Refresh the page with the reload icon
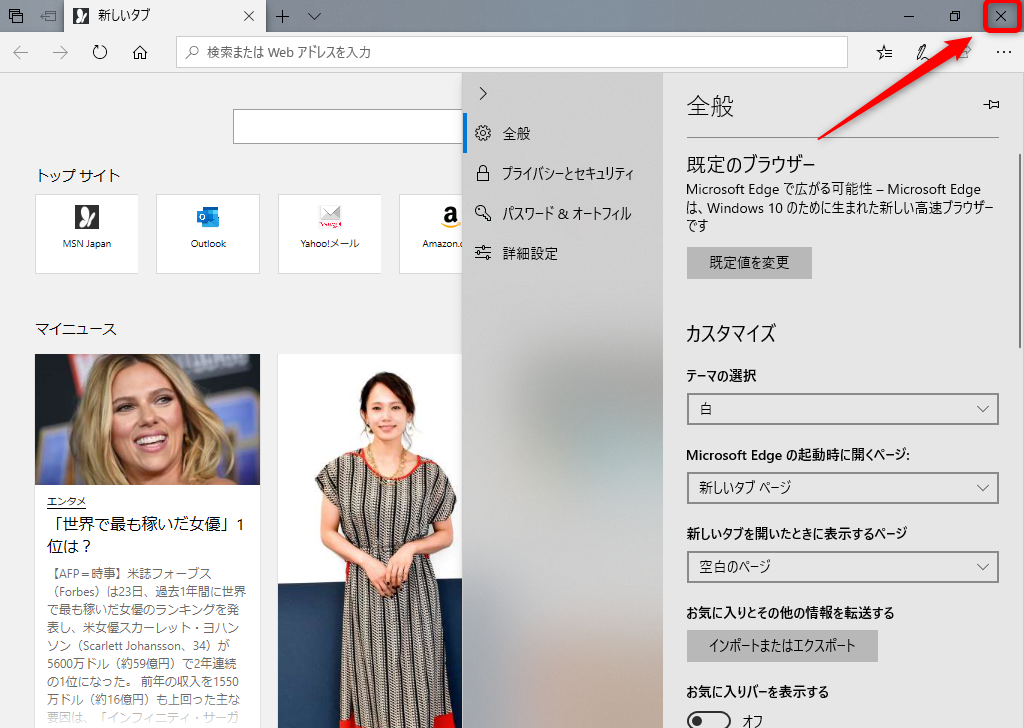 click(x=100, y=52)
